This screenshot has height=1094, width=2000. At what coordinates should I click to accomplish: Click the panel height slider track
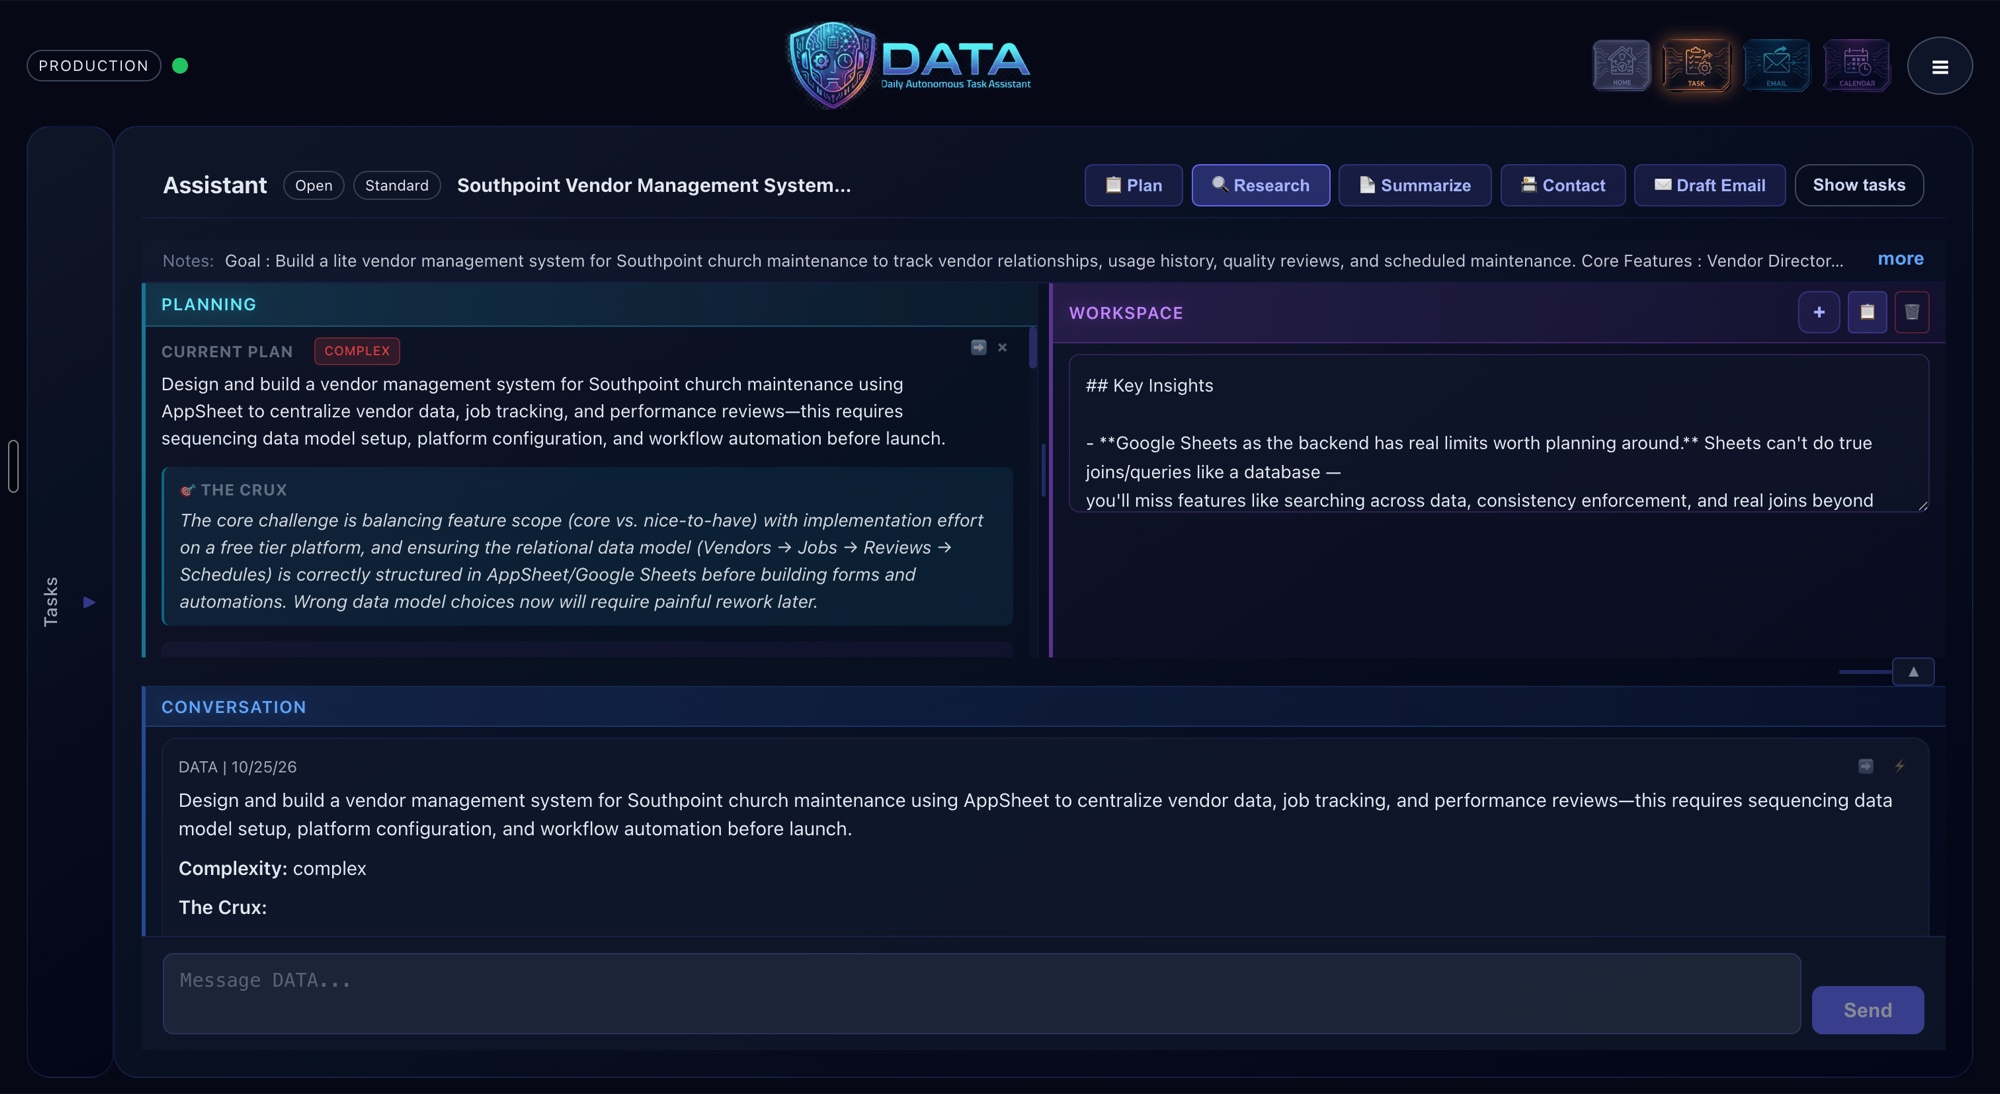(x=1864, y=672)
